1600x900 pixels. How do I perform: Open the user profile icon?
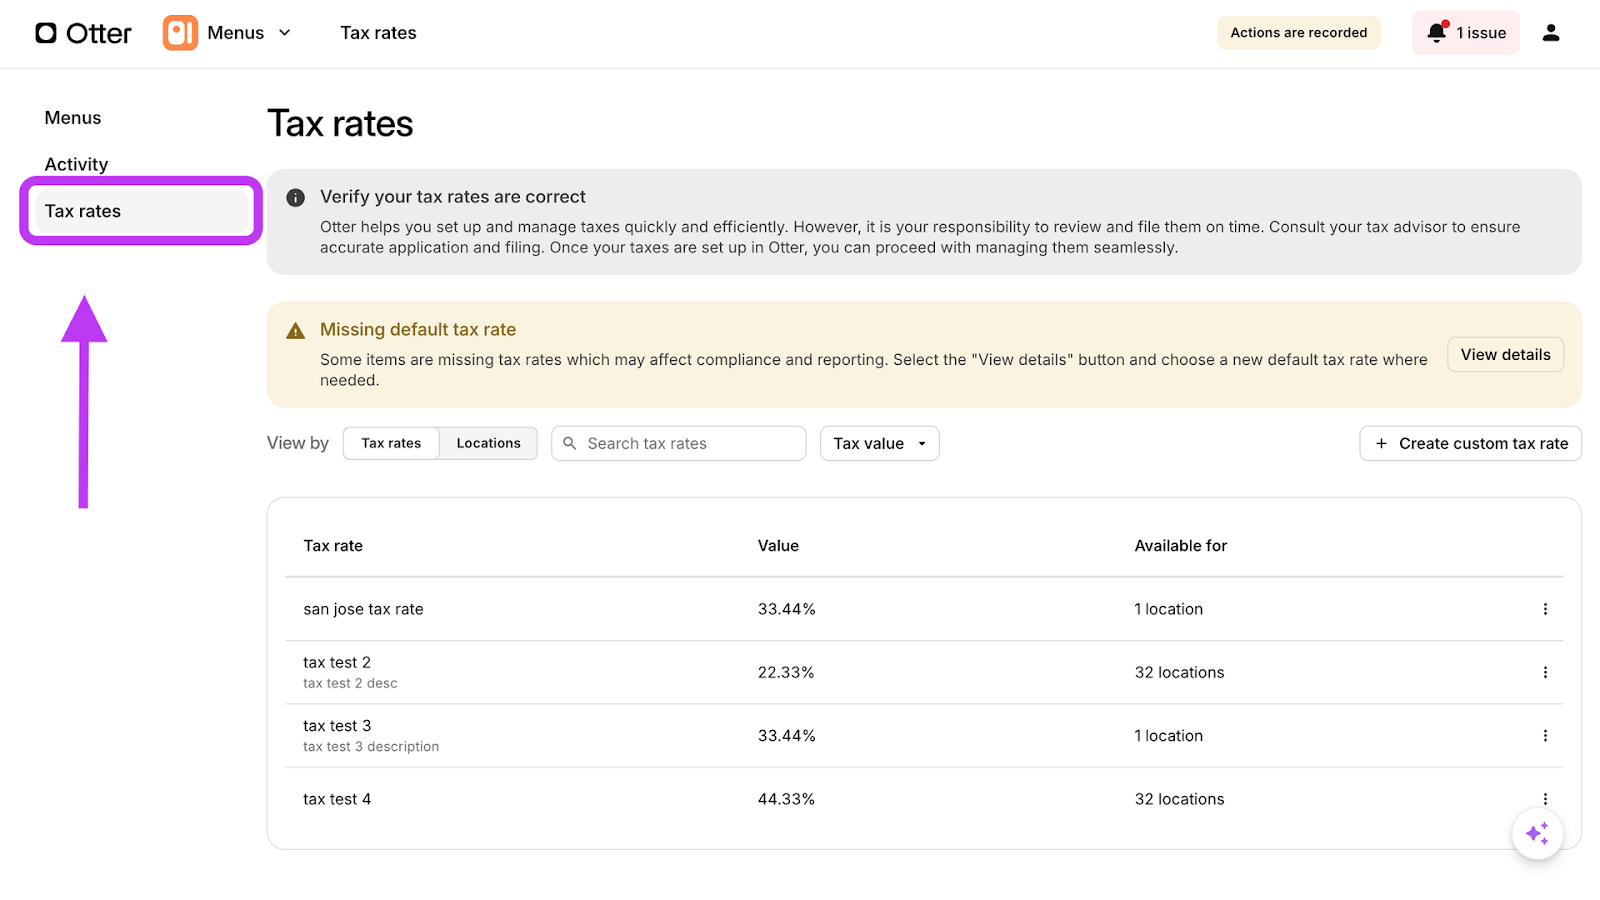pos(1550,33)
